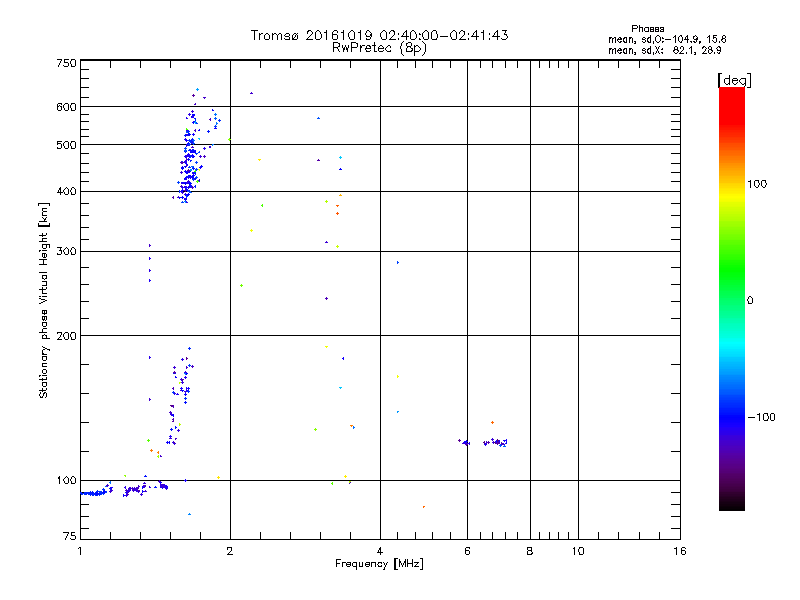Click the rainbow phase colorbar
Viewport: 800px width, 600px height.
click(x=732, y=299)
